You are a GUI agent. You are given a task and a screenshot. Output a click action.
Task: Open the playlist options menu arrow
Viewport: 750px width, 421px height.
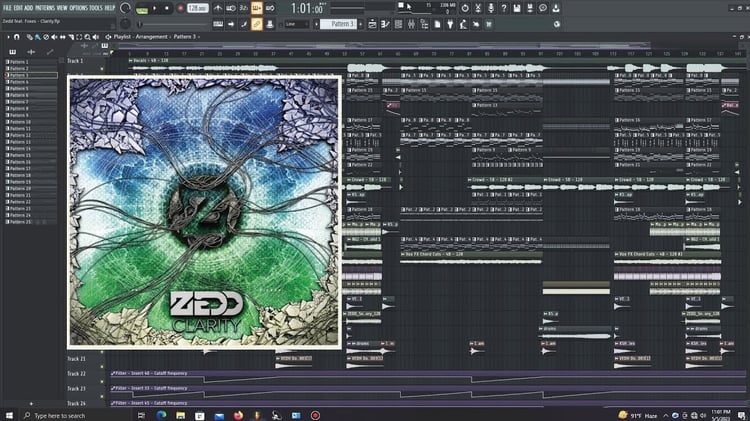(8, 37)
